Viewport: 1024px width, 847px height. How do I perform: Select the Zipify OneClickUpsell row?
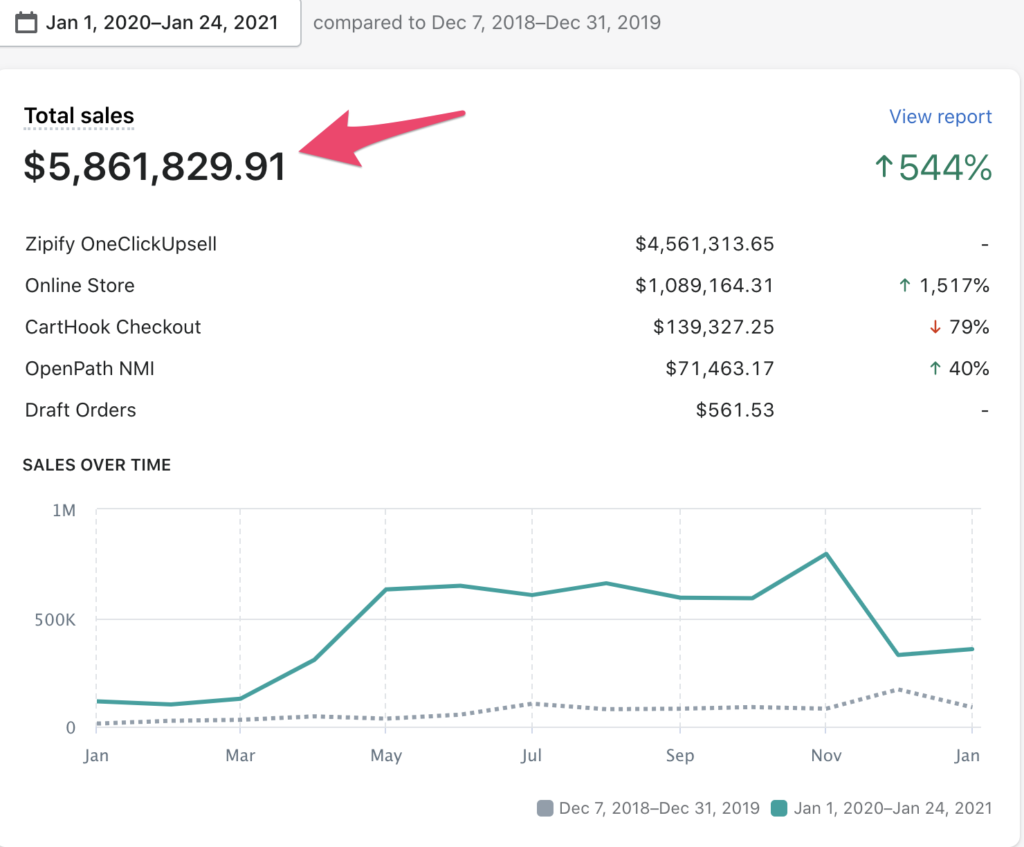click(x=121, y=244)
